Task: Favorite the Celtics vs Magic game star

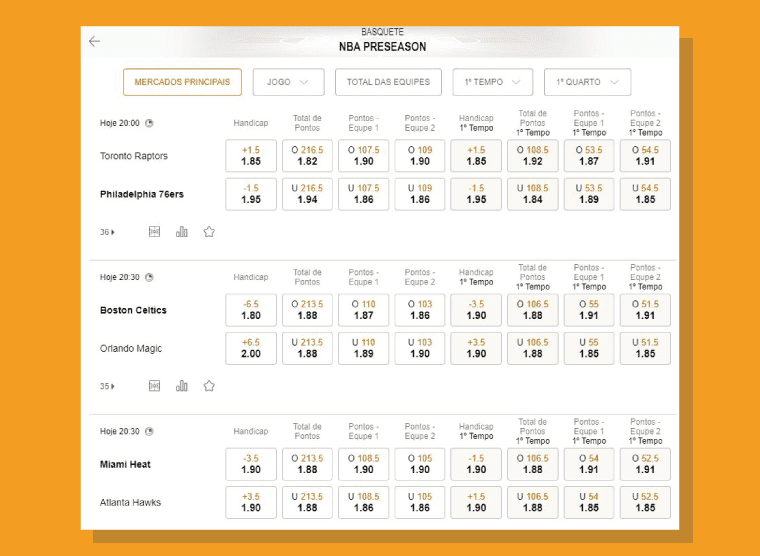Action: pos(209,386)
